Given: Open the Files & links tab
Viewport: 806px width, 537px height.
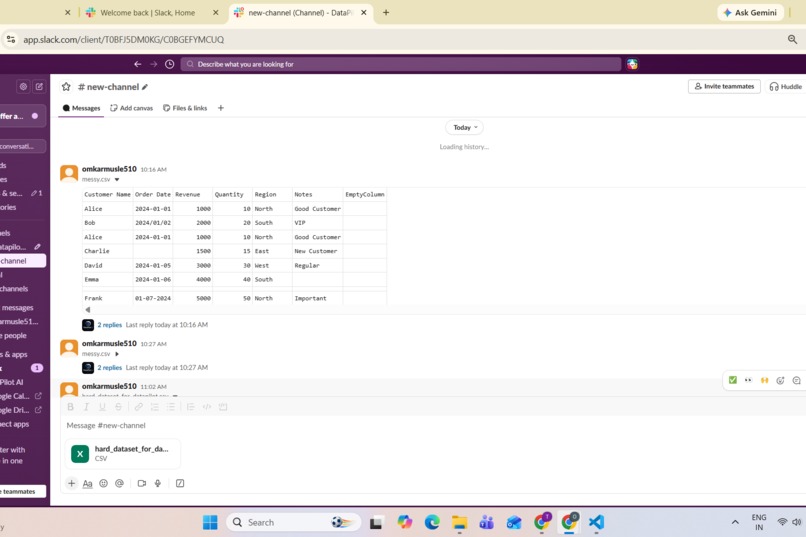Looking at the screenshot, I should 185,108.
